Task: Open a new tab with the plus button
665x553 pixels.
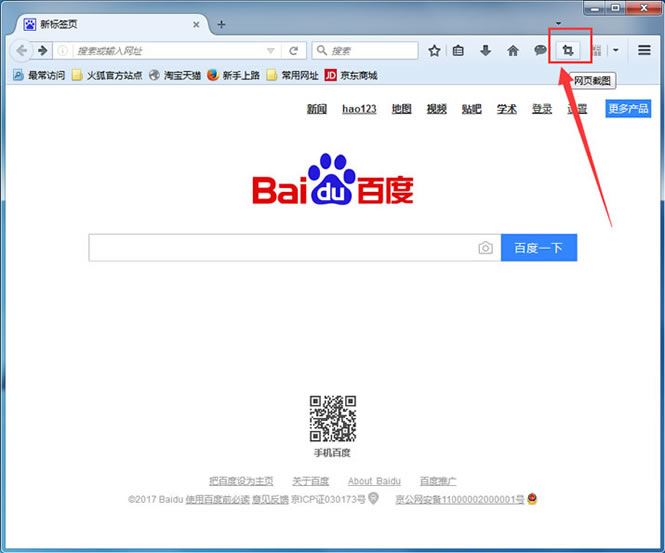Action: 221,25
